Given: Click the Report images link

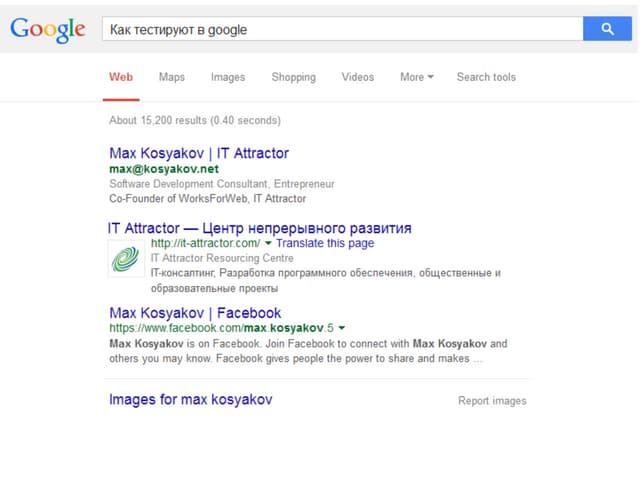Looking at the screenshot, I should (492, 401).
